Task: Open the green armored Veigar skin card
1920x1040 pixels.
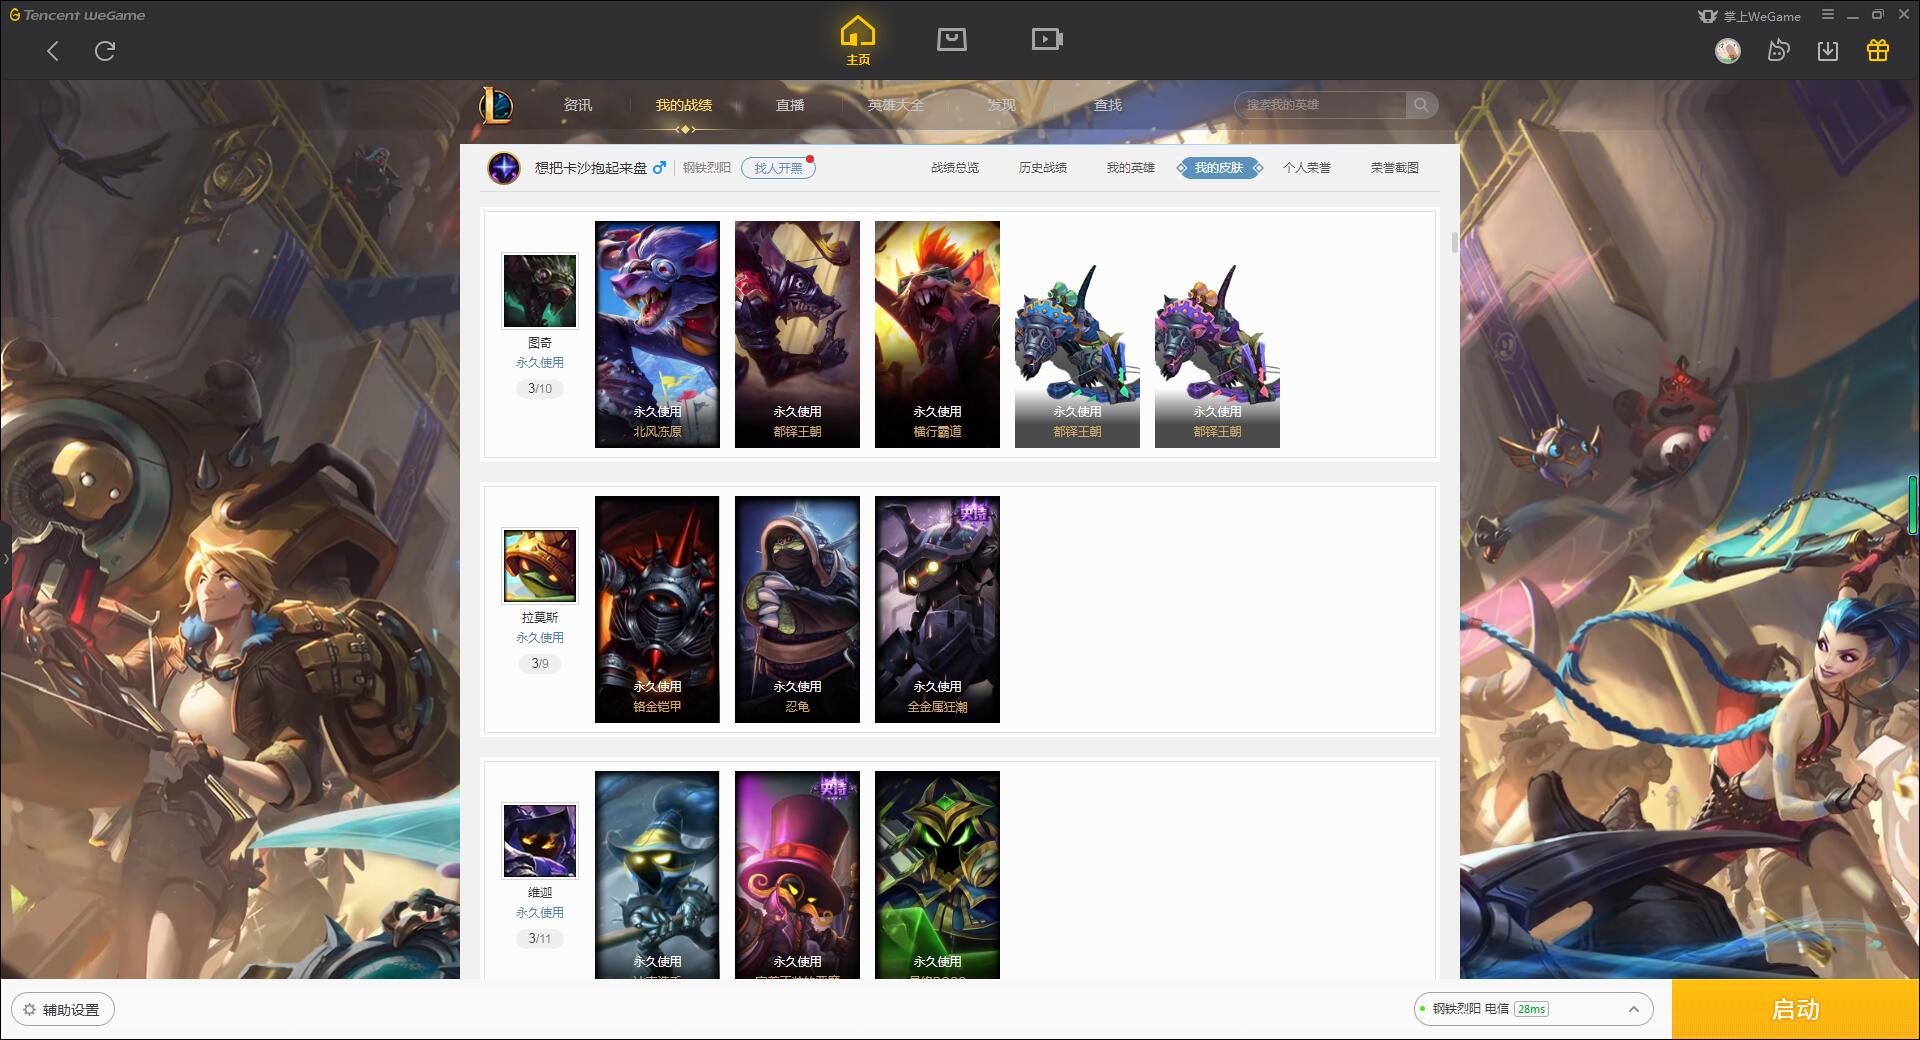Action: pos(937,875)
